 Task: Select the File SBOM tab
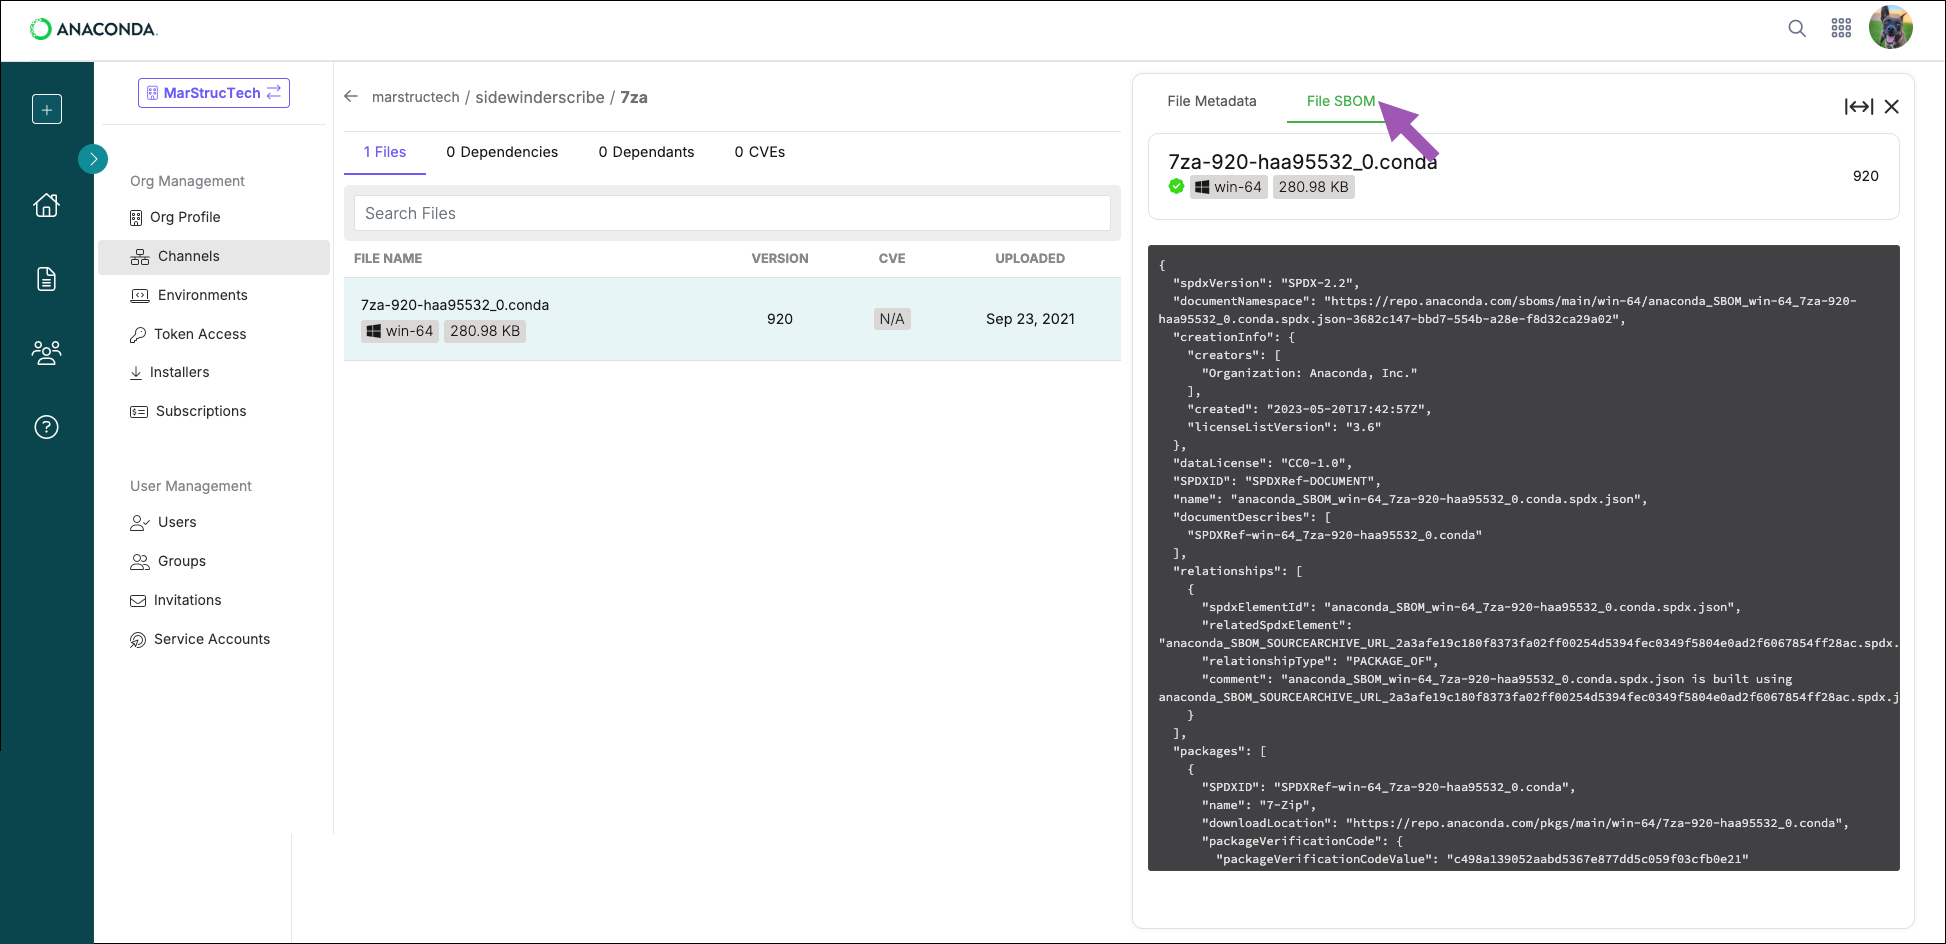click(1341, 101)
